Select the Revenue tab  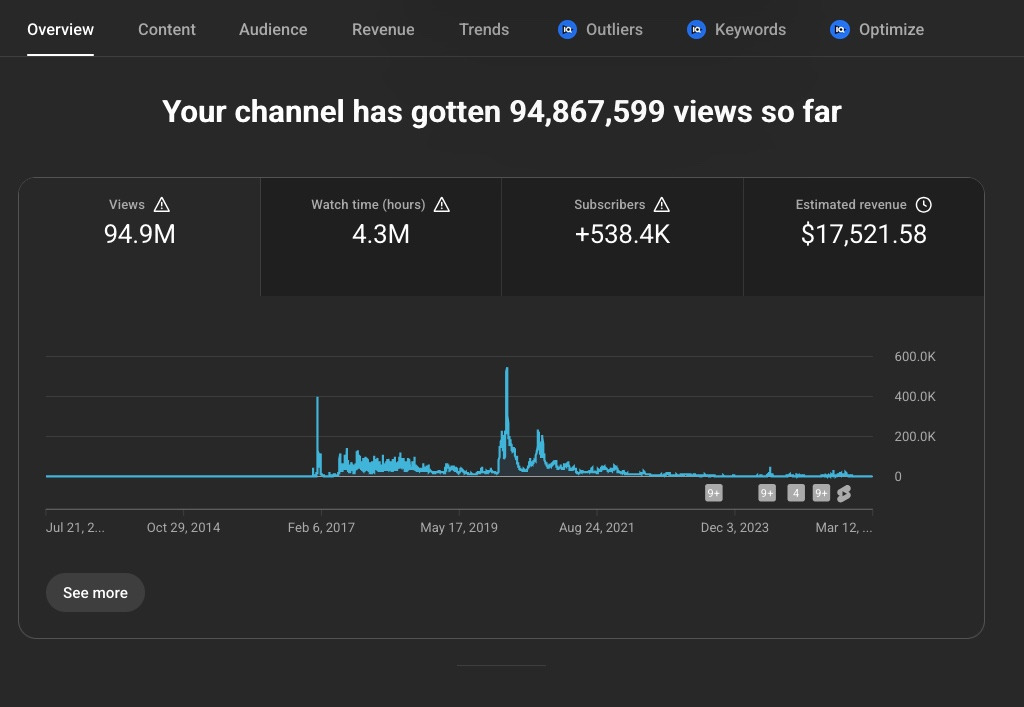pyautogui.click(x=383, y=30)
